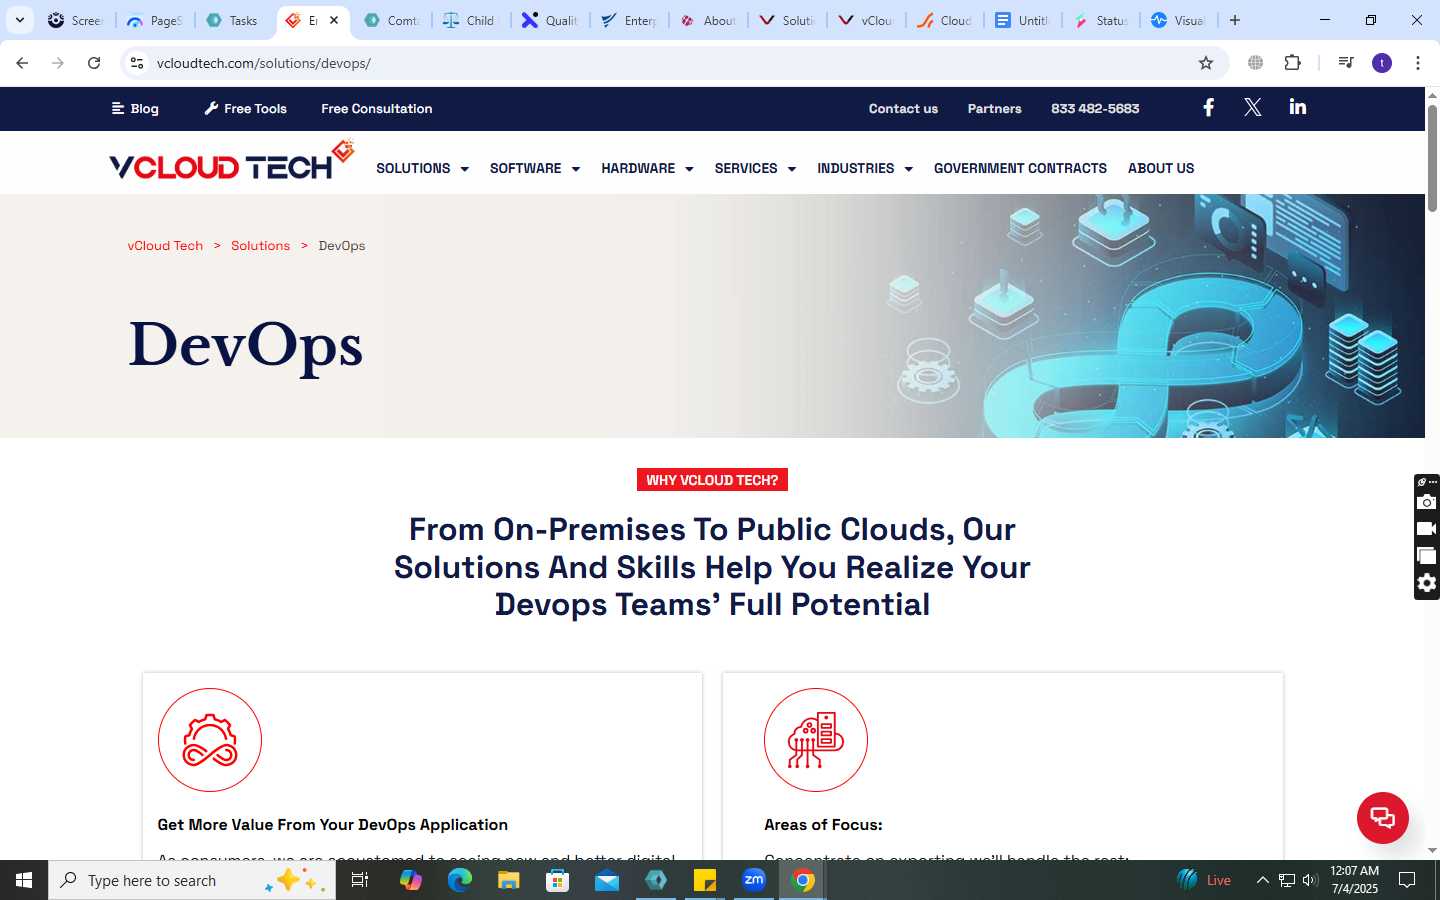
Task: Open the volume control in system tray
Action: 1310,880
